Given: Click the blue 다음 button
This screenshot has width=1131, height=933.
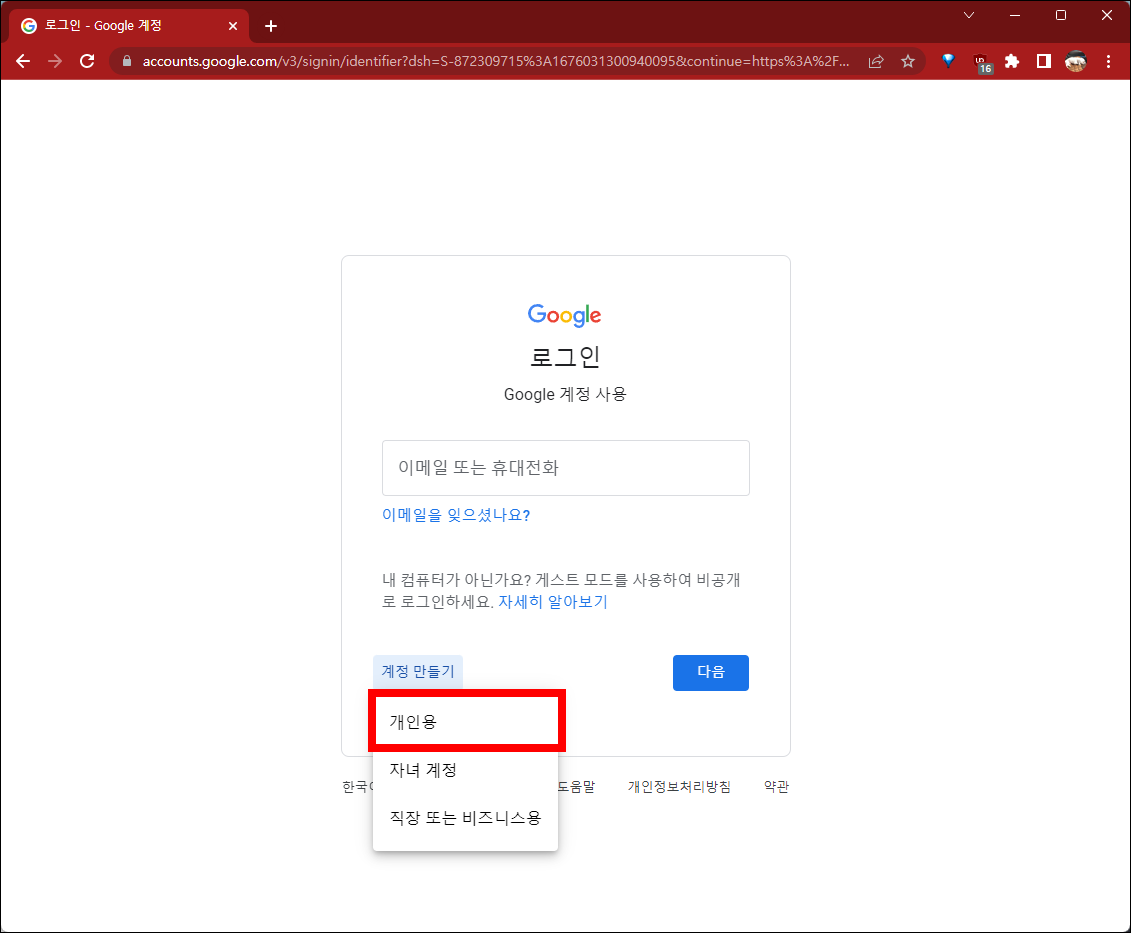Looking at the screenshot, I should pyautogui.click(x=710, y=673).
